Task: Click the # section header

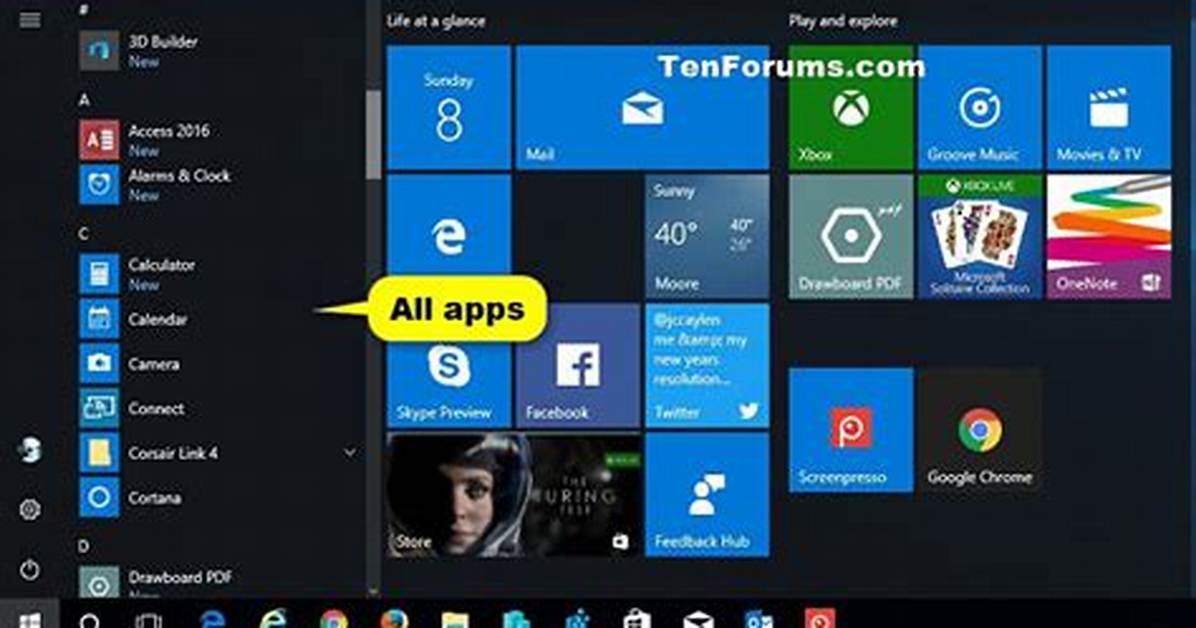Action: (84, 10)
